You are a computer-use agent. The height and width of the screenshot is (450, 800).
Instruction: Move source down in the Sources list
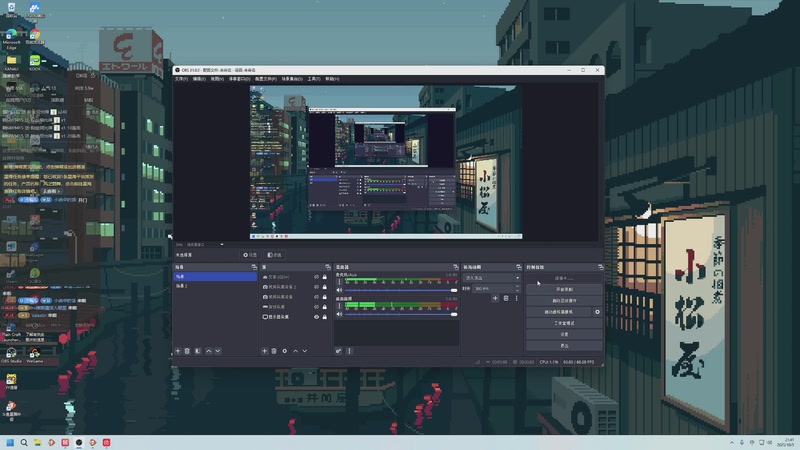(305, 351)
